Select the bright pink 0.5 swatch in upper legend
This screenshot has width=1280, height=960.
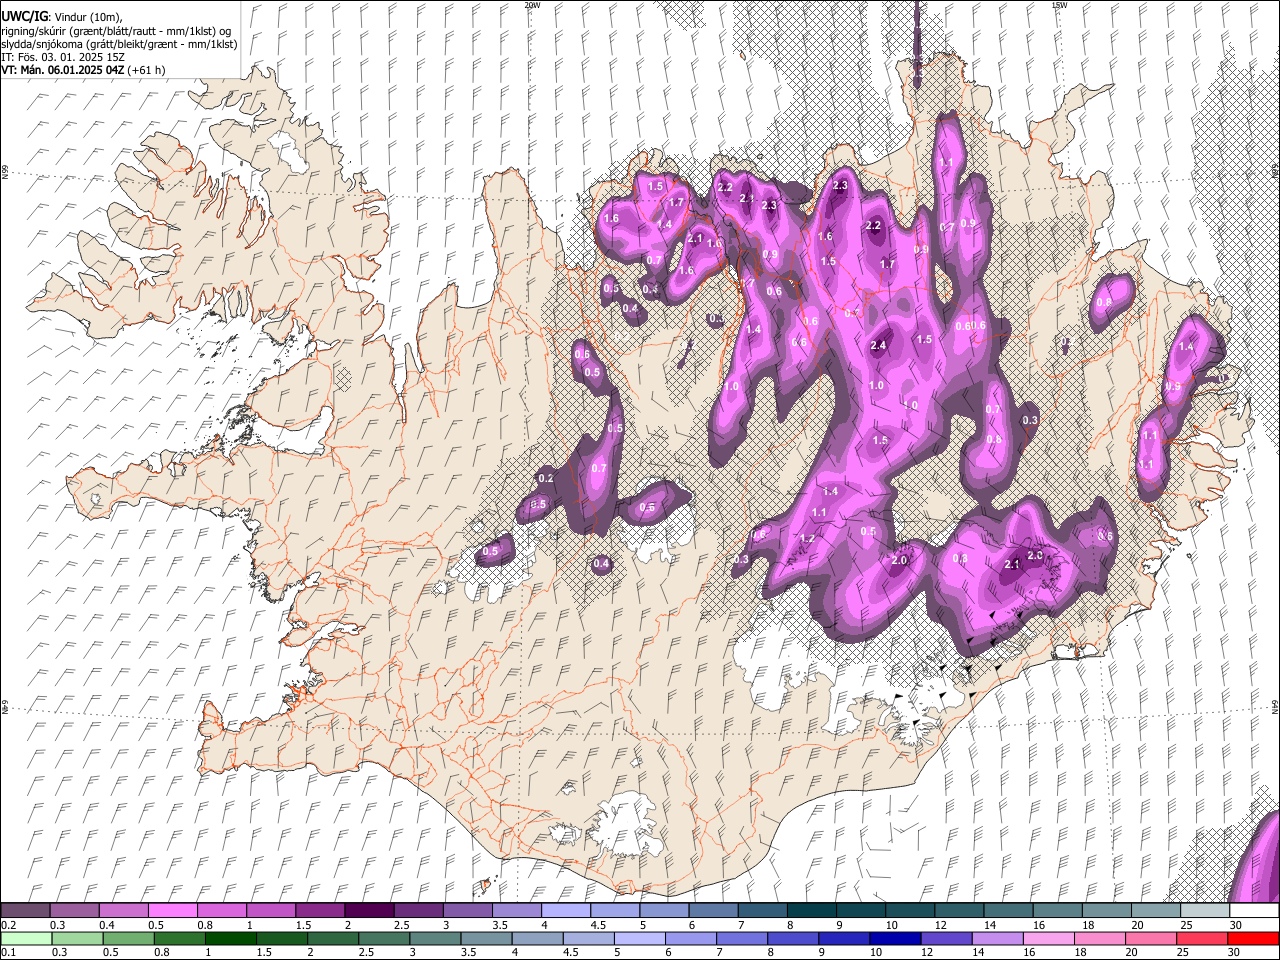pyautogui.click(x=173, y=910)
